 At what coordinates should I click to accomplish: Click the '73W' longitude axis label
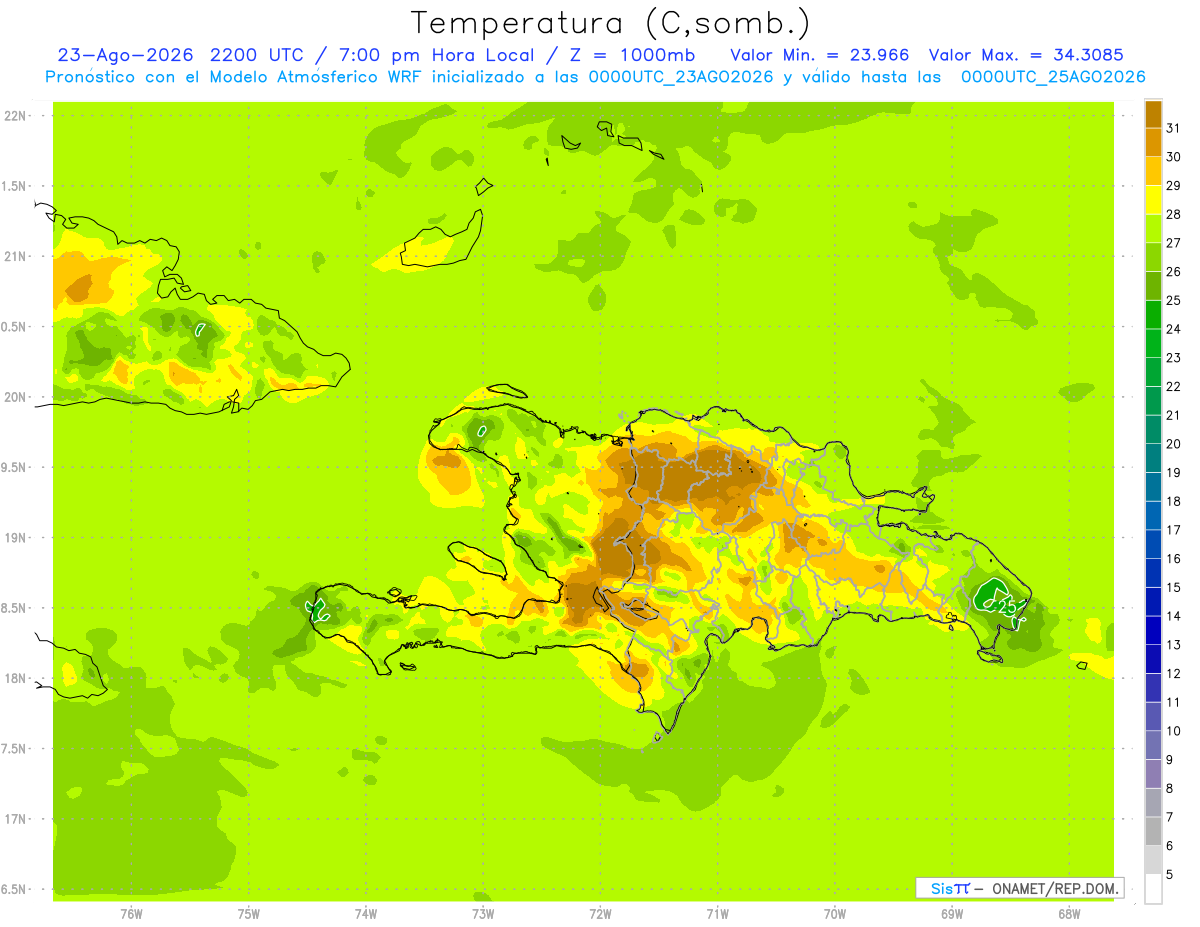point(482,913)
